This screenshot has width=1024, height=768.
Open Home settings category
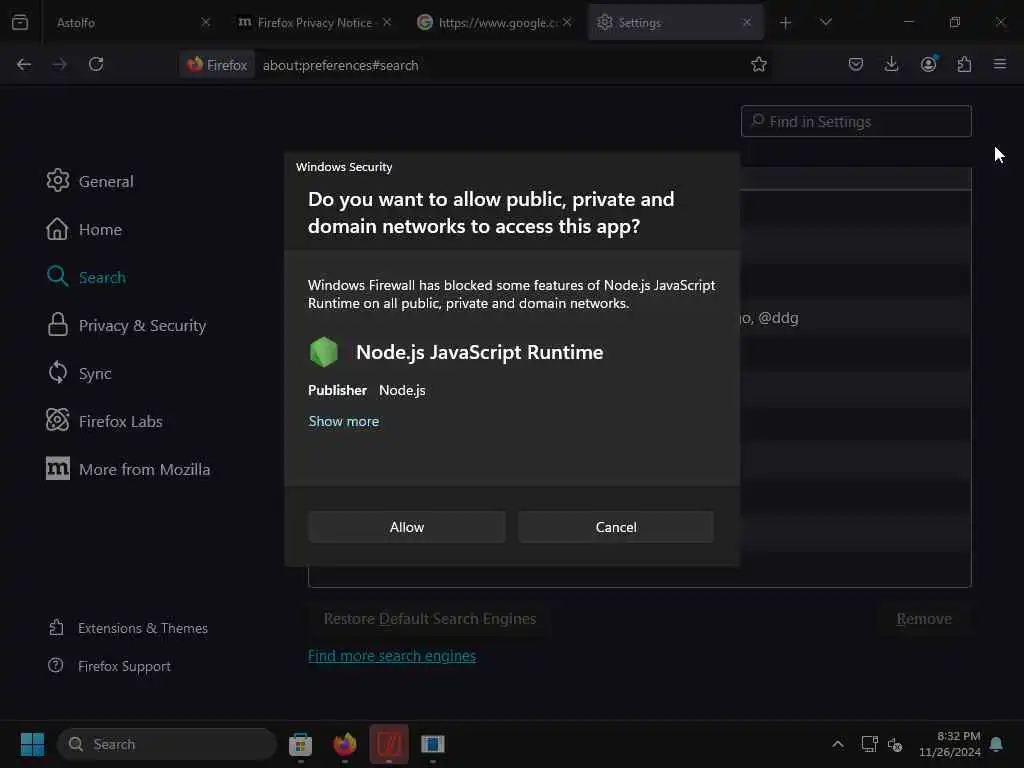[84, 229]
